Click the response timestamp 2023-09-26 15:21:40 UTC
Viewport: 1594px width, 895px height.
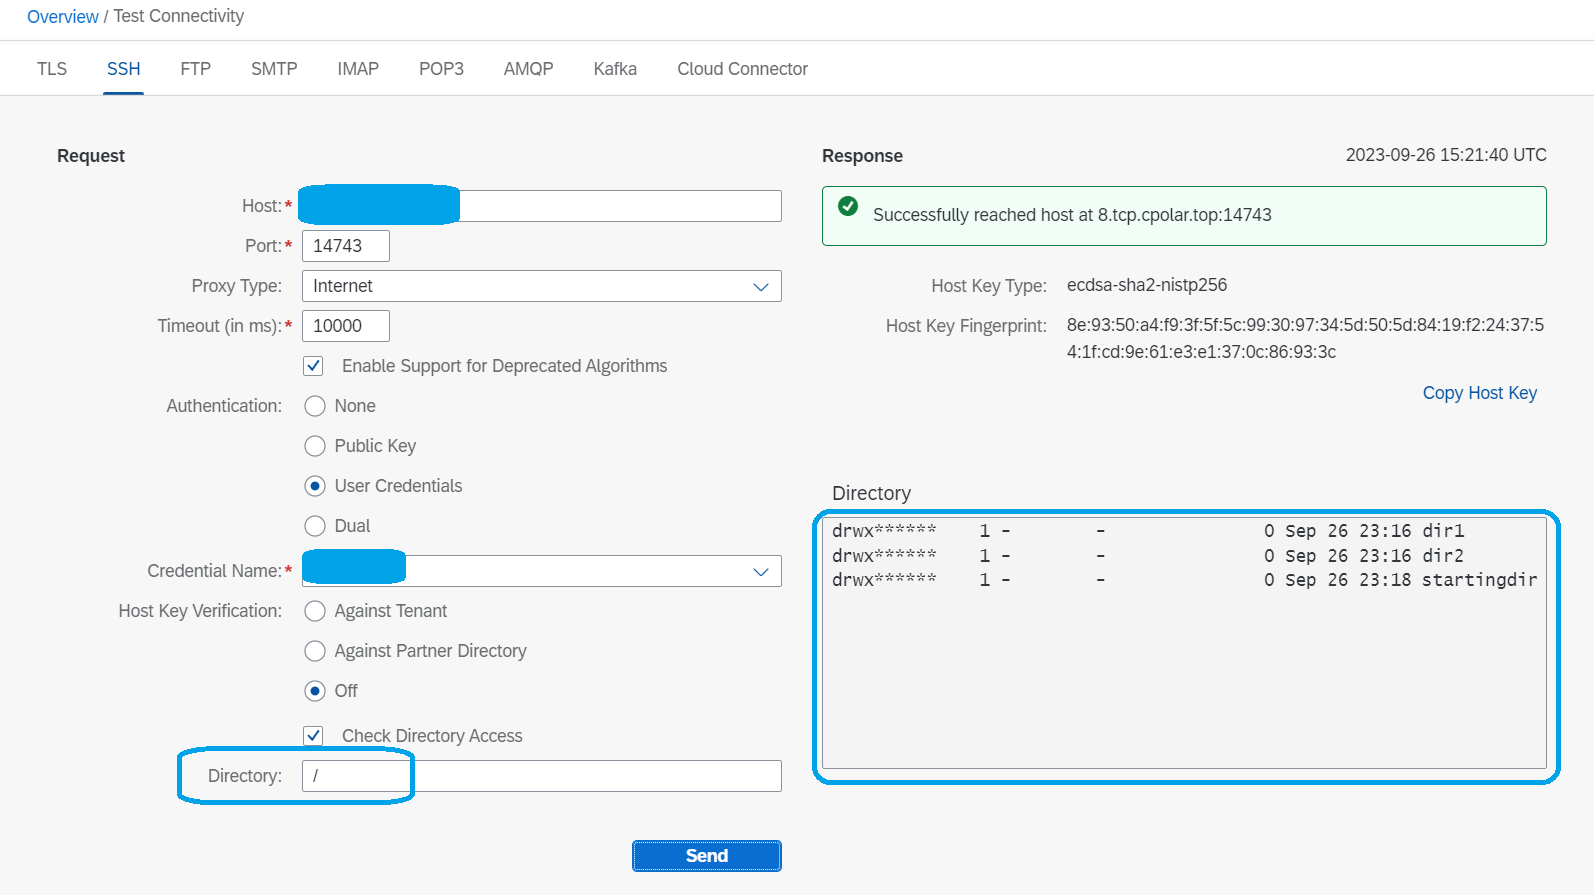point(1446,155)
